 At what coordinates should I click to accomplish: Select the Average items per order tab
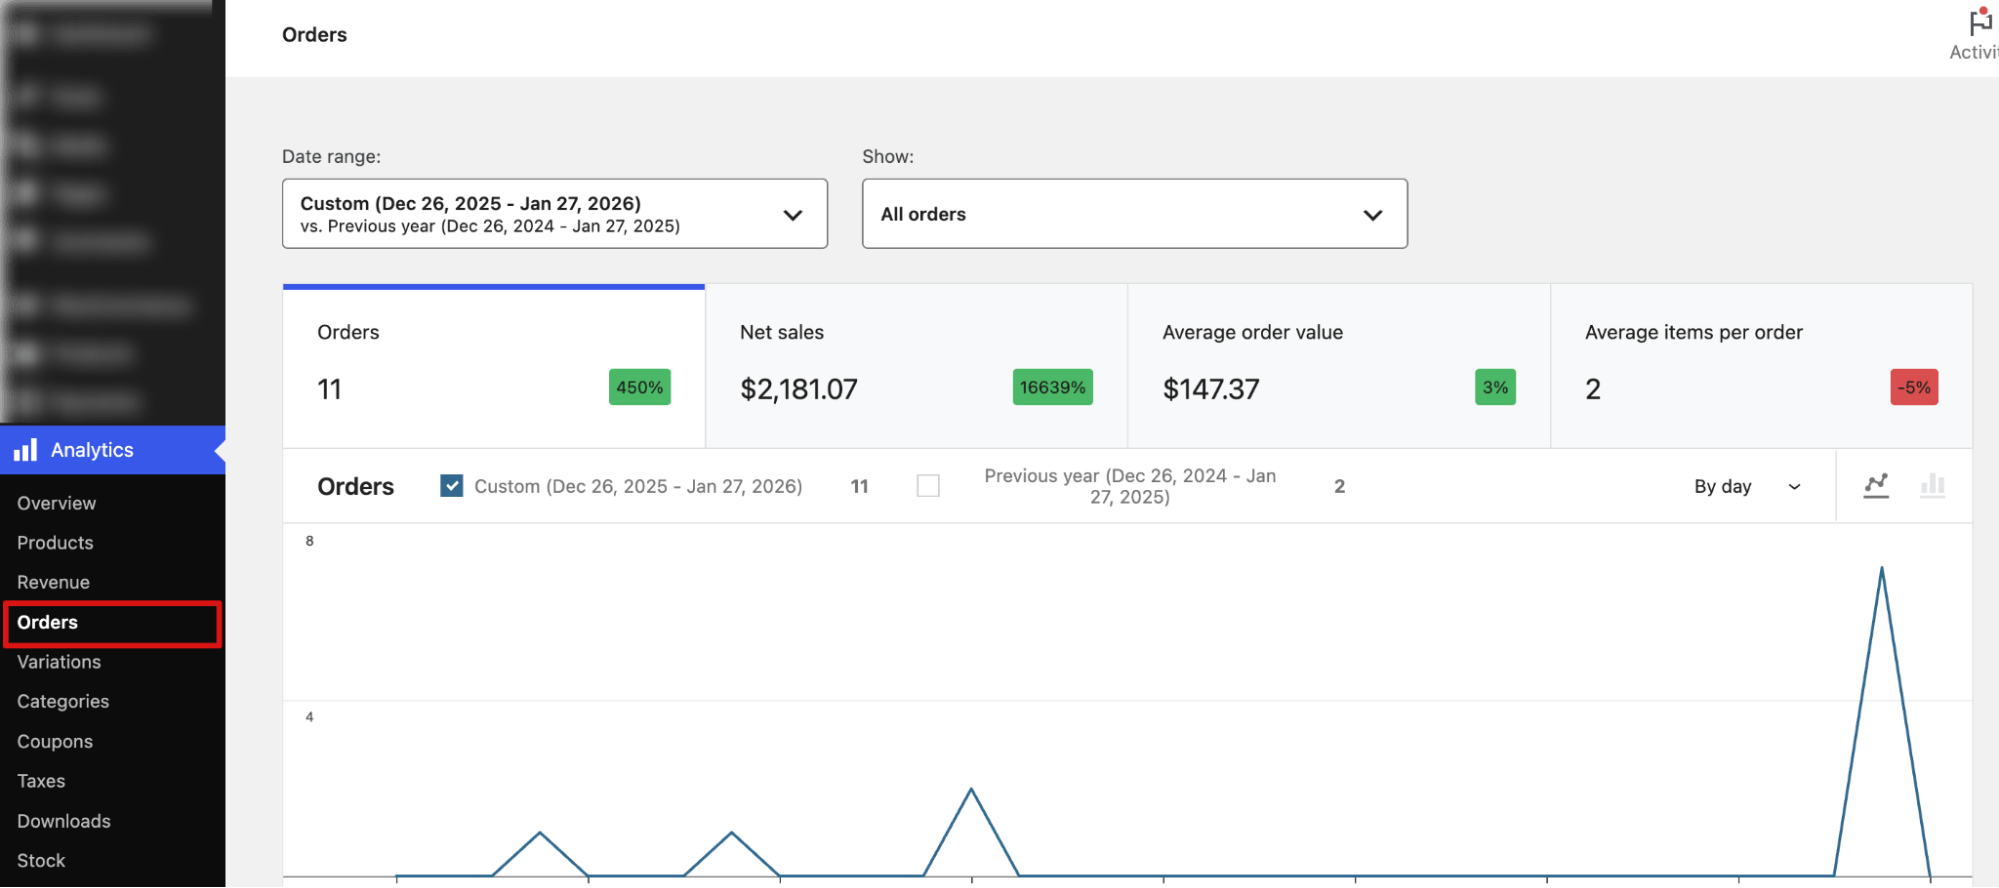1761,366
